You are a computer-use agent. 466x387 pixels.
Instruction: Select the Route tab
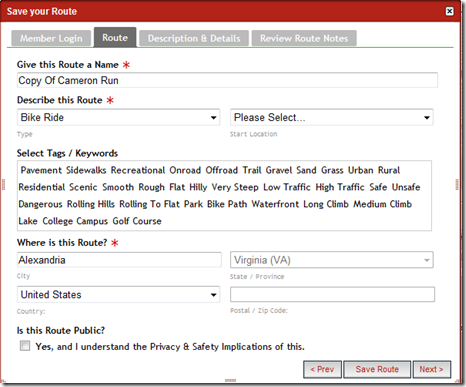point(115,37)
